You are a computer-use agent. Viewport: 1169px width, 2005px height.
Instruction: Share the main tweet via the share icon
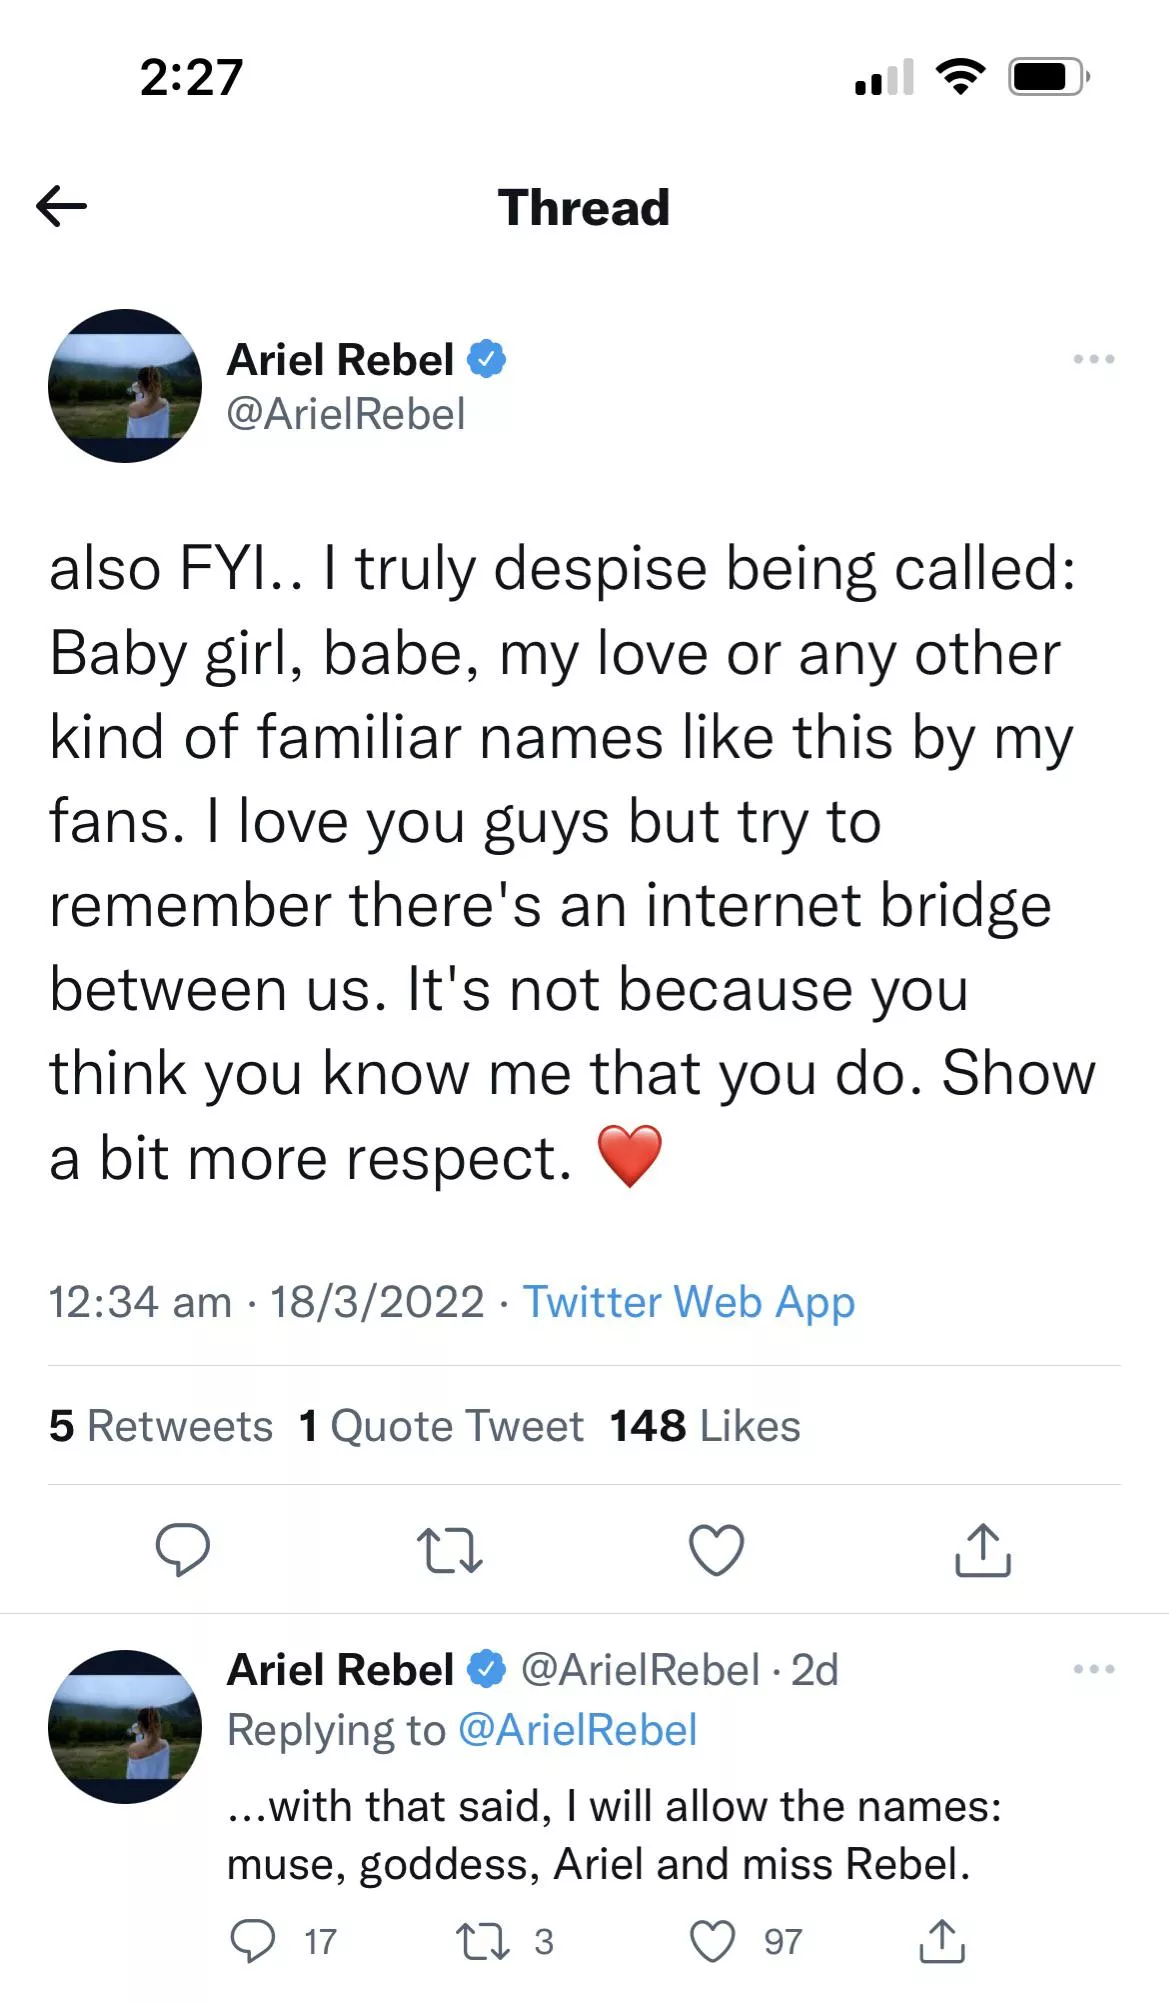[983, 1551]
